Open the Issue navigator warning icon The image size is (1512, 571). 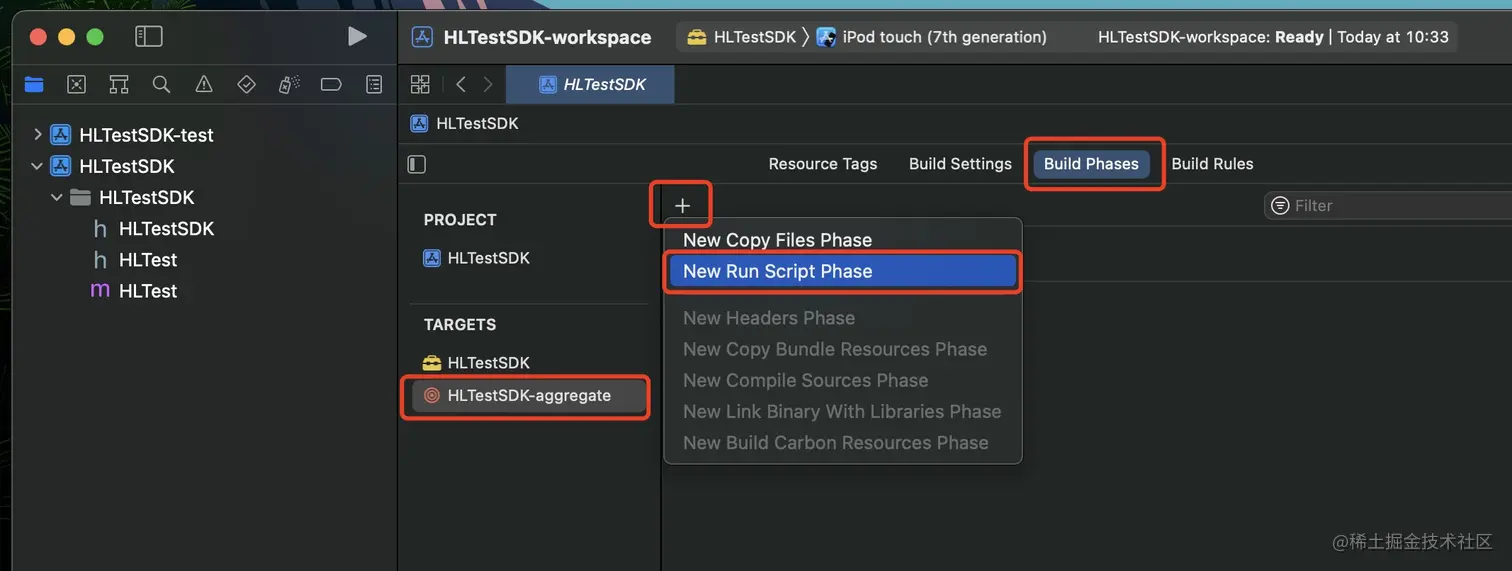[204, 84]
